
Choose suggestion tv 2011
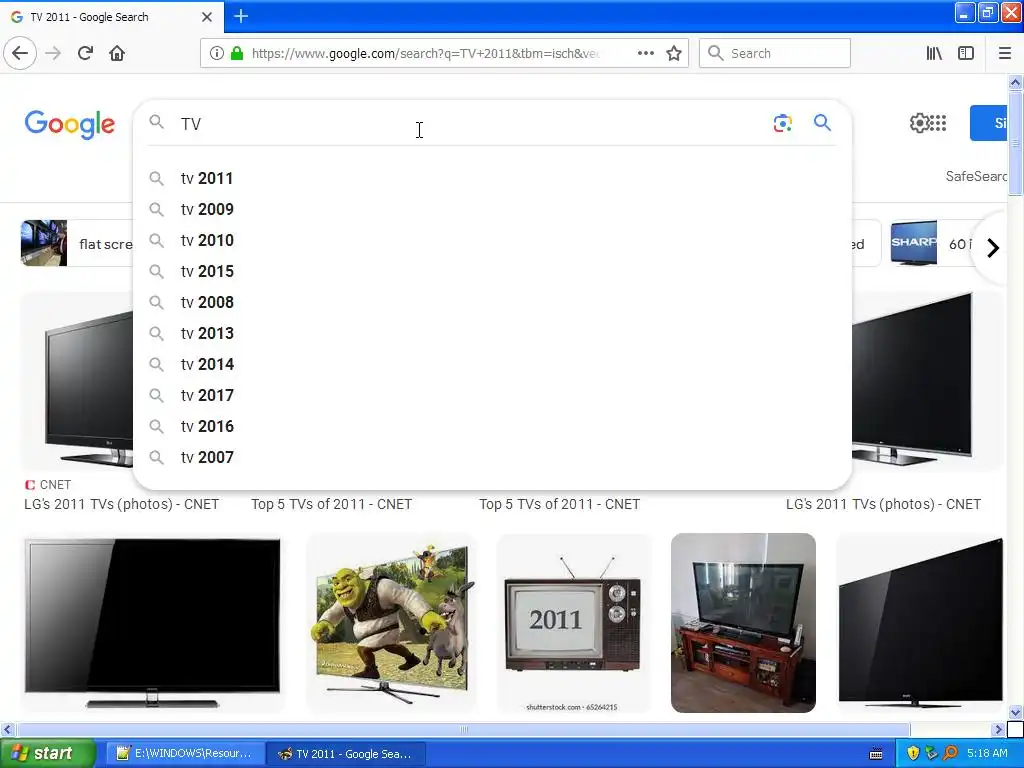click(x=492, y=178)
